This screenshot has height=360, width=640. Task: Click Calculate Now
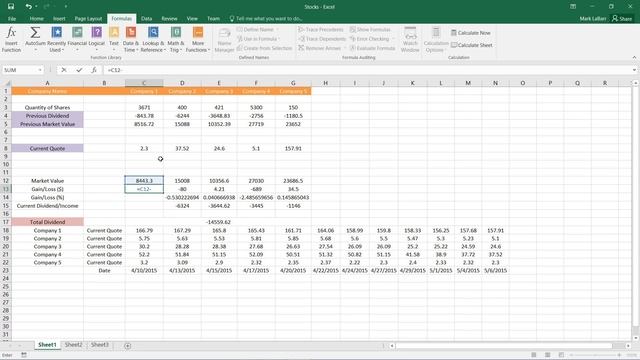471,33
